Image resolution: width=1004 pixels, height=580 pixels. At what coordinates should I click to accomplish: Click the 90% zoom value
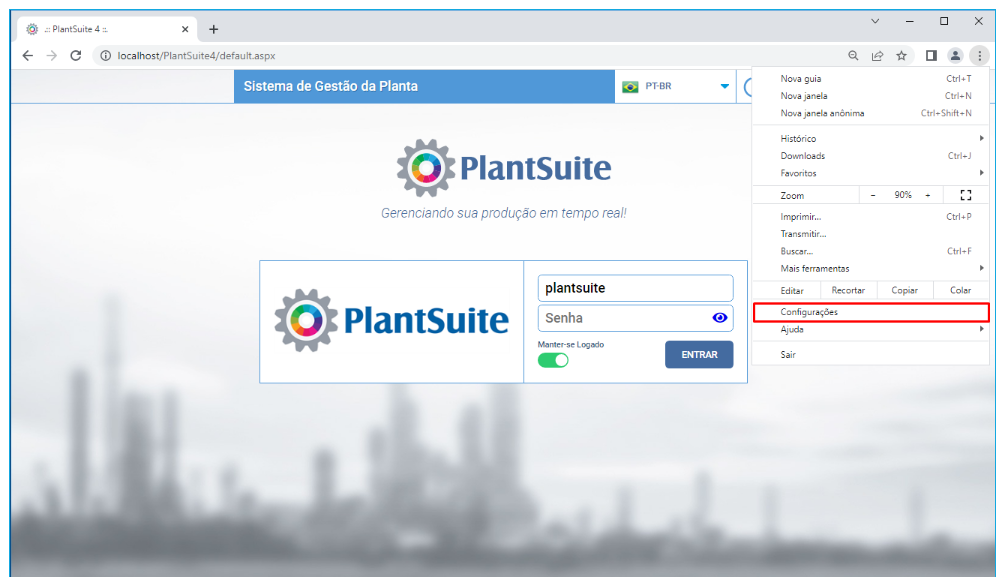point(903,195)
